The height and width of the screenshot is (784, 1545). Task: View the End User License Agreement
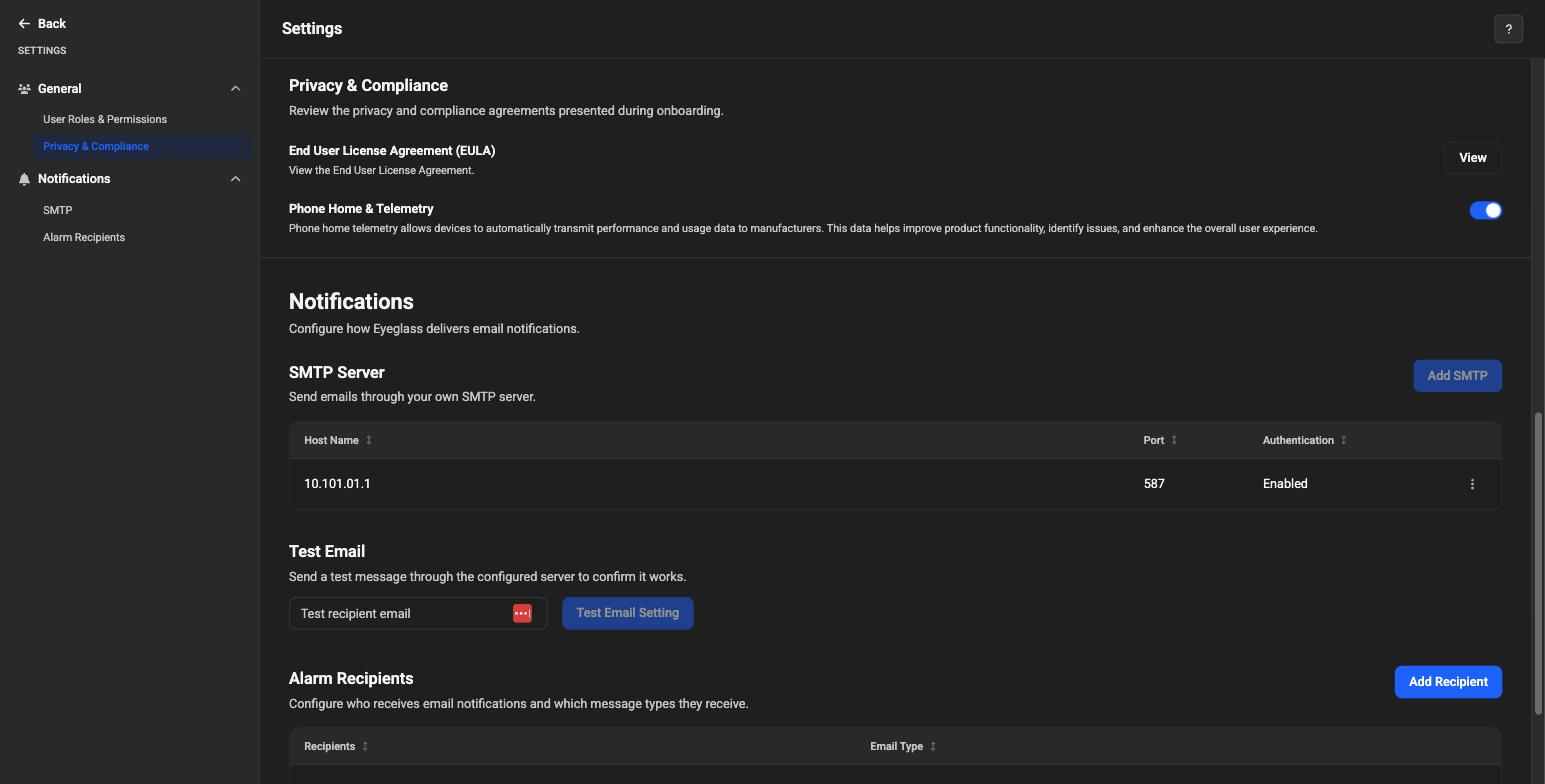point(1472,158)
